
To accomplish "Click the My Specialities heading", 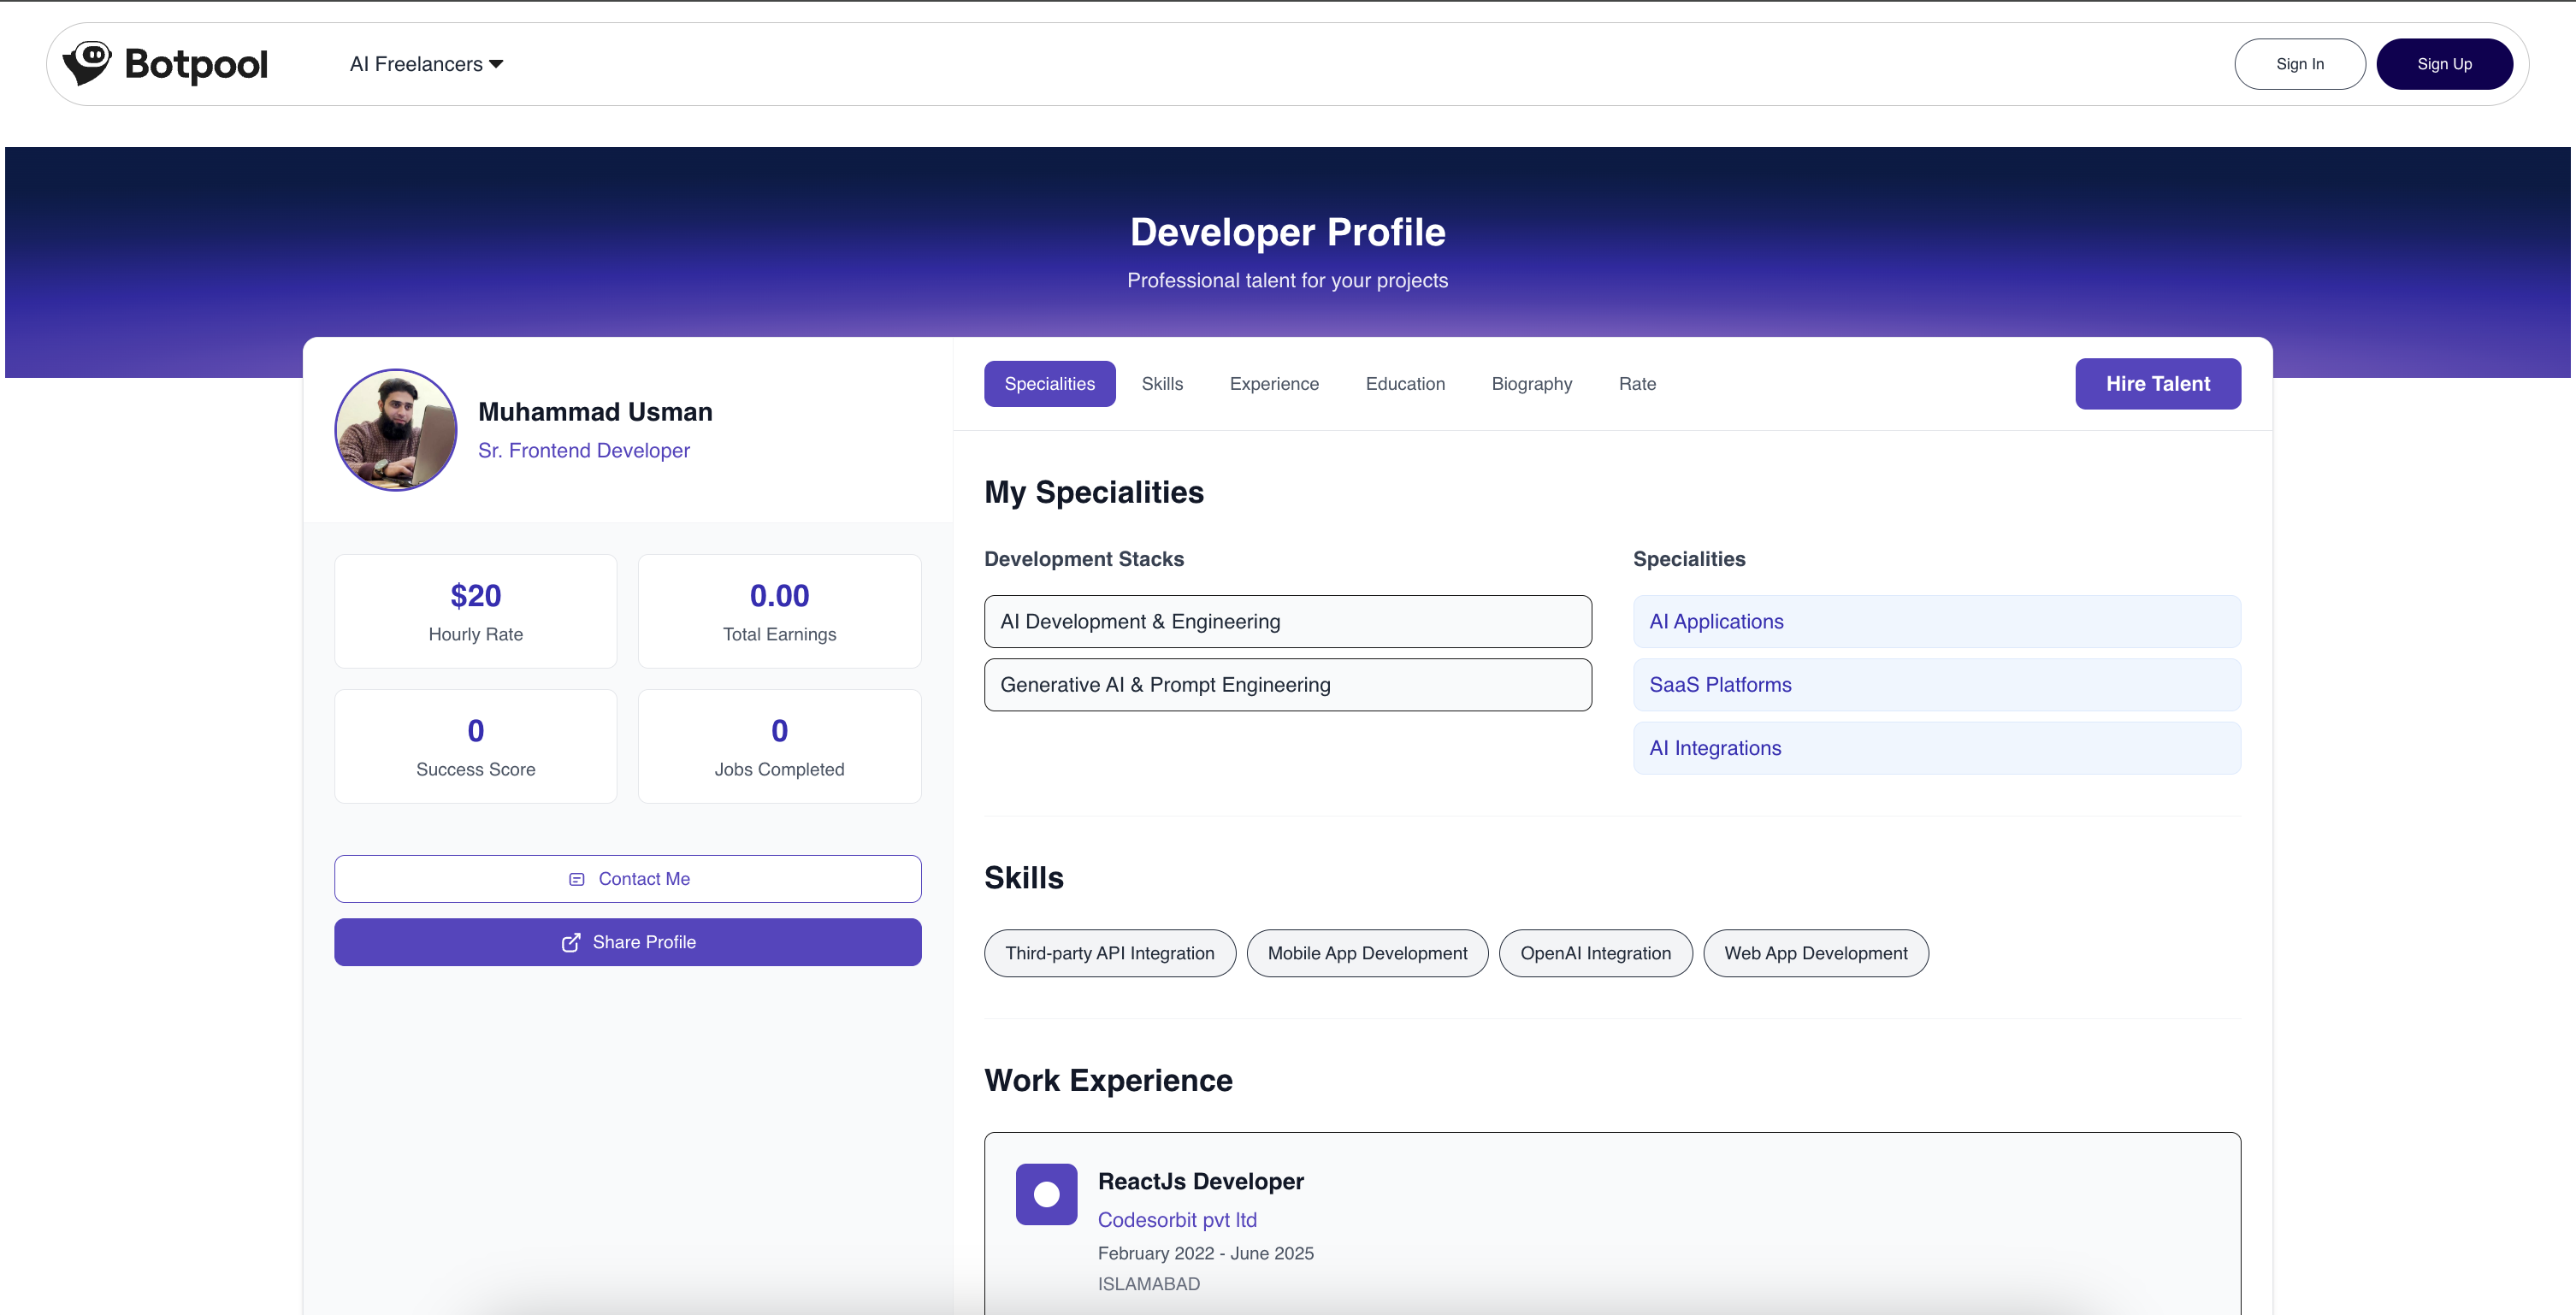I will click(x=1093, y=492).
